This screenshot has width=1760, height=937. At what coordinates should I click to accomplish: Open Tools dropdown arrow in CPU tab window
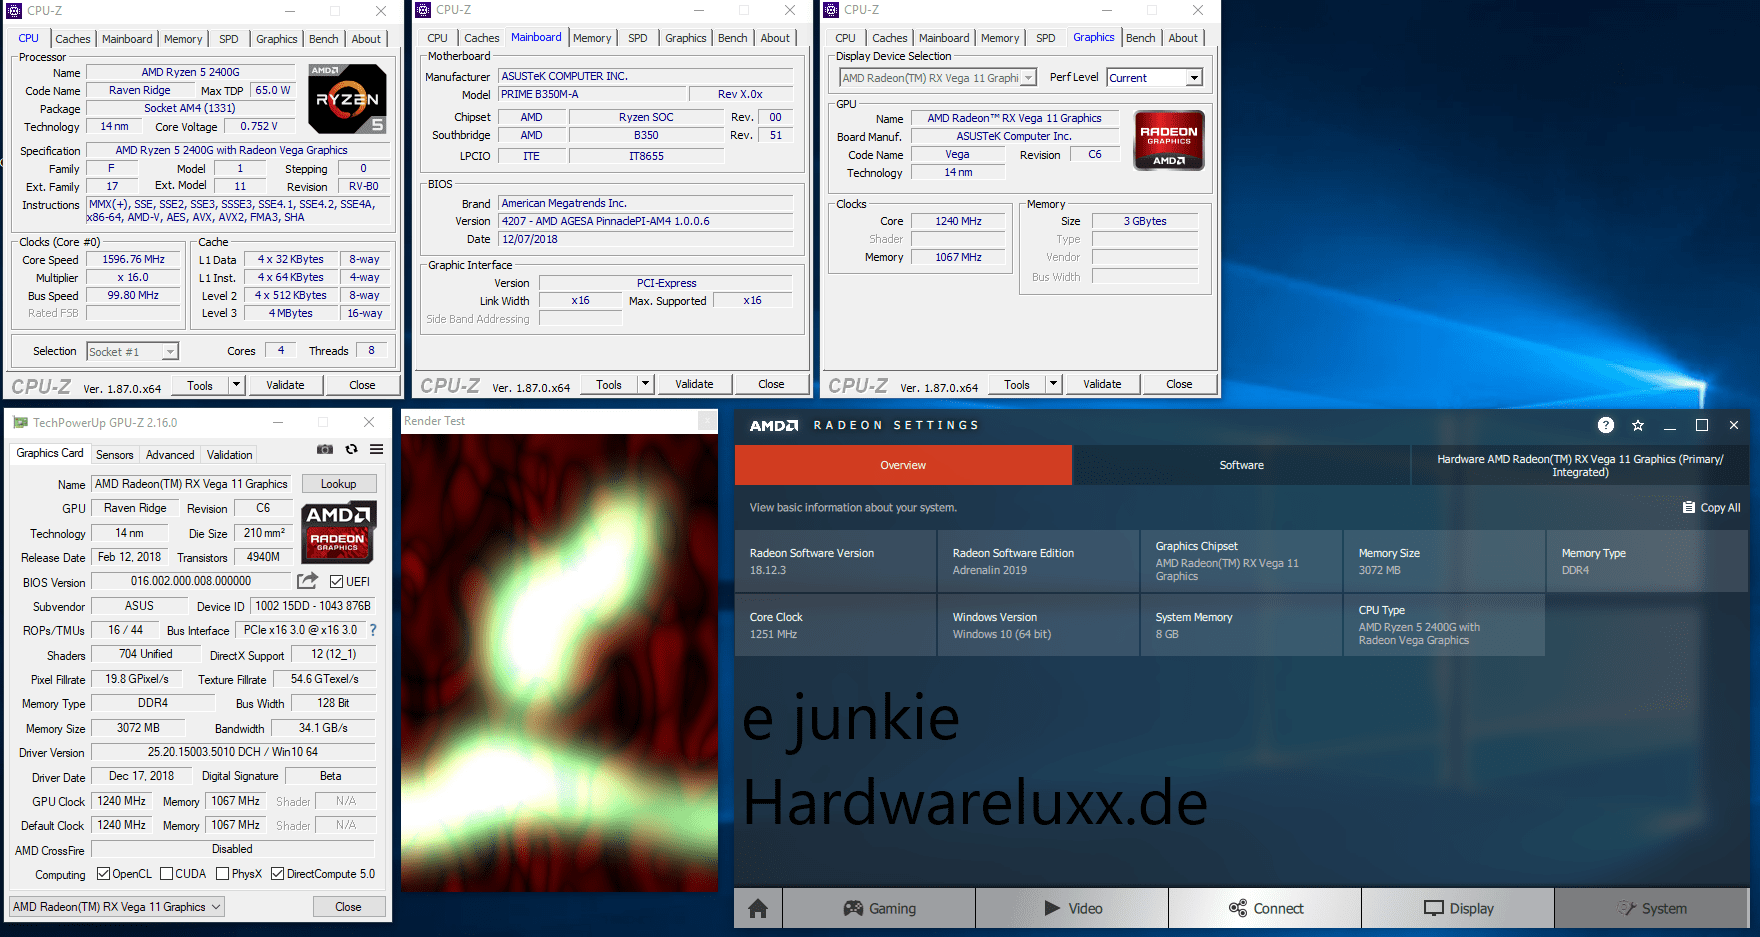(237, 385)
